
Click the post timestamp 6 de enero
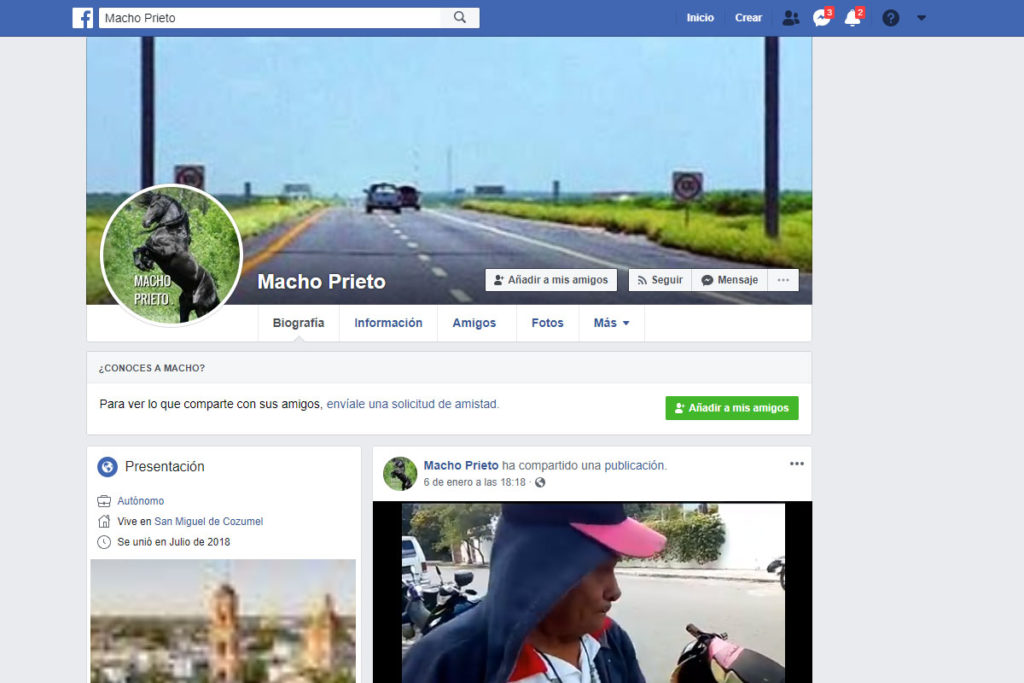pyautogui.click(x=474, y=482)
